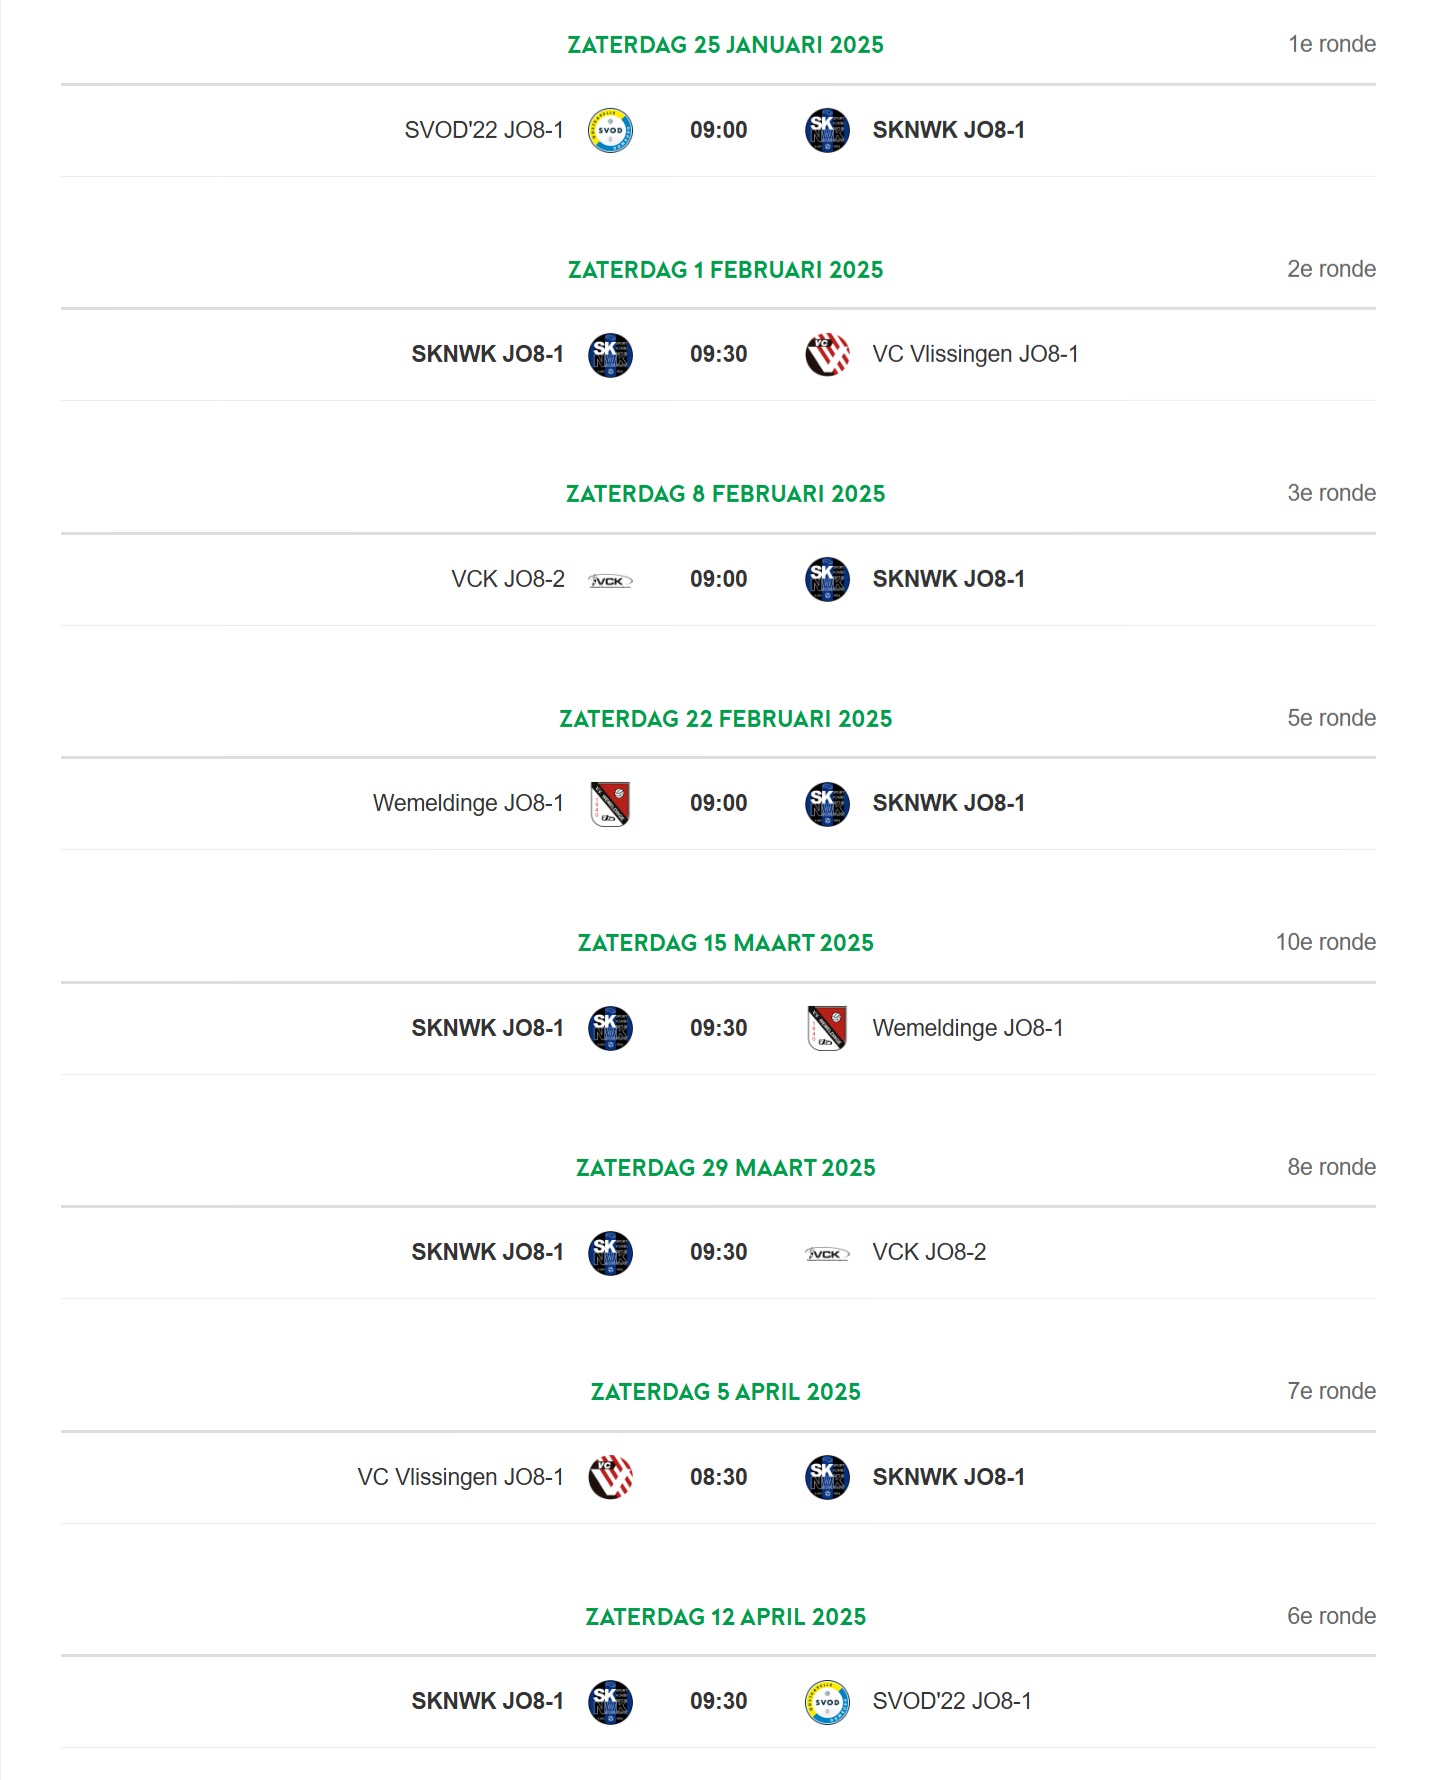Click the 10e ronde label
The image size is (1432, 1780).
click(1326, 942)
